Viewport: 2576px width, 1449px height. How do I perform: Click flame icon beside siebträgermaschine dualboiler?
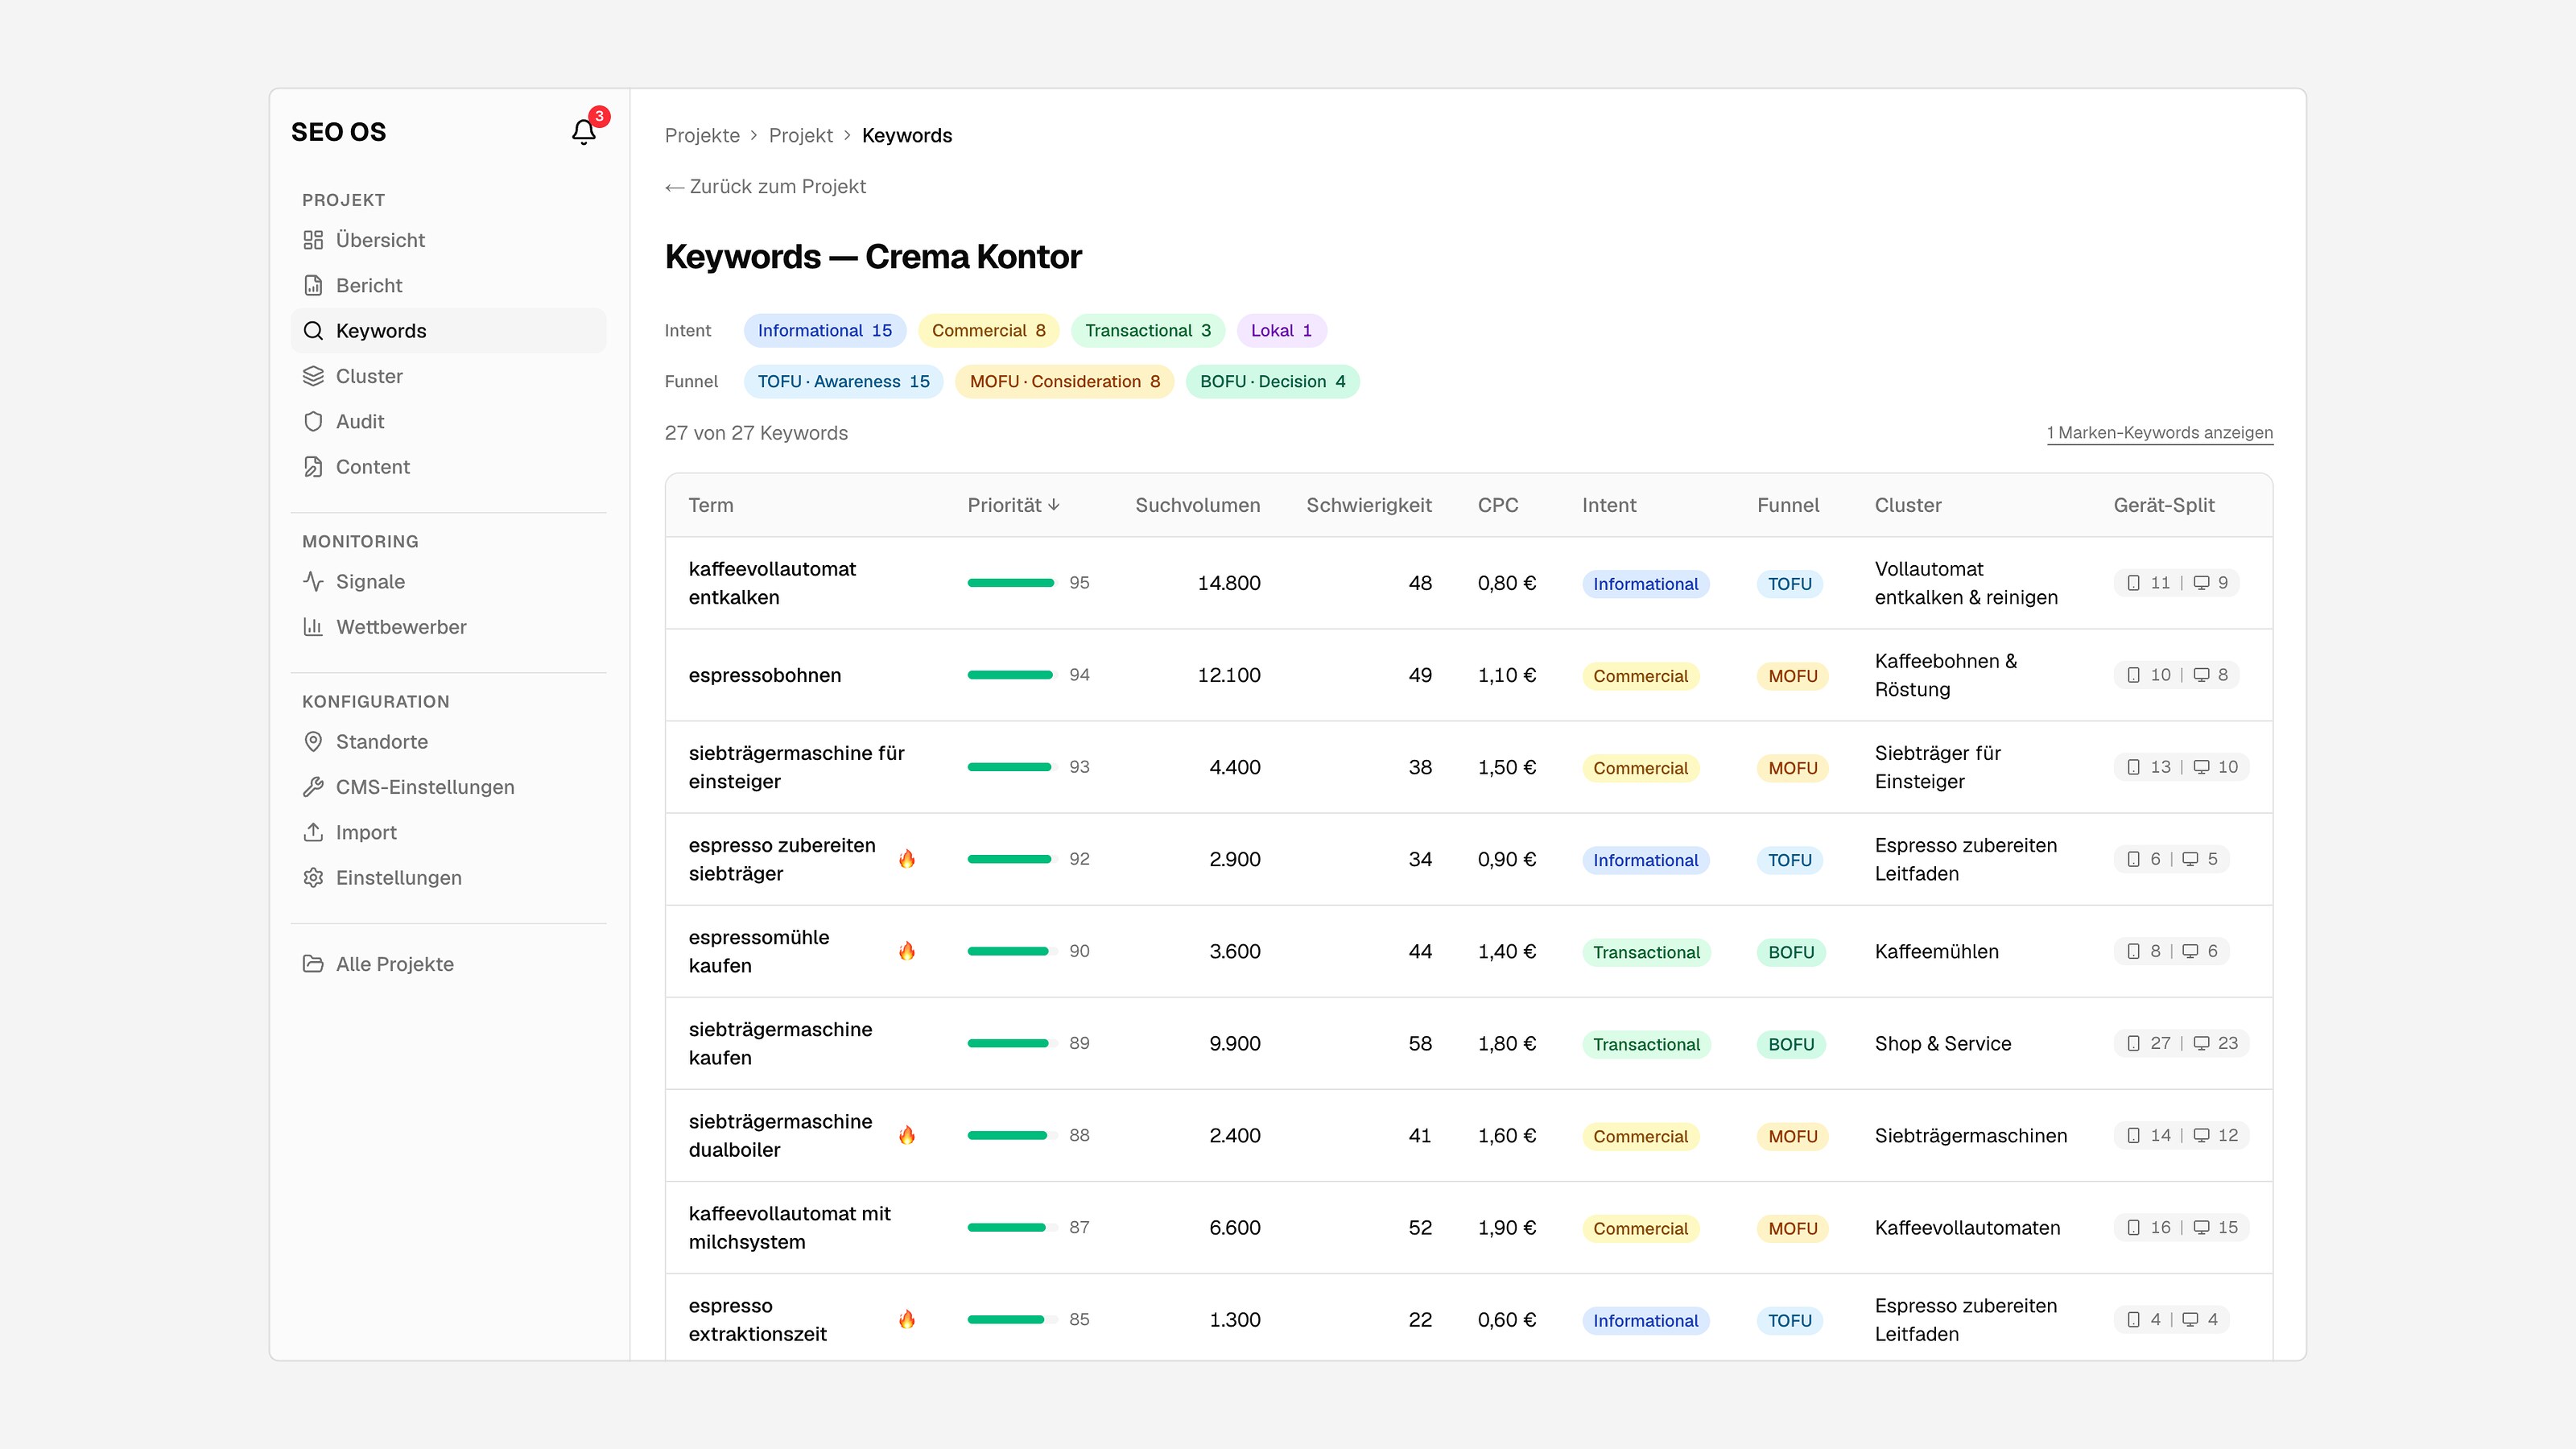907,1135
